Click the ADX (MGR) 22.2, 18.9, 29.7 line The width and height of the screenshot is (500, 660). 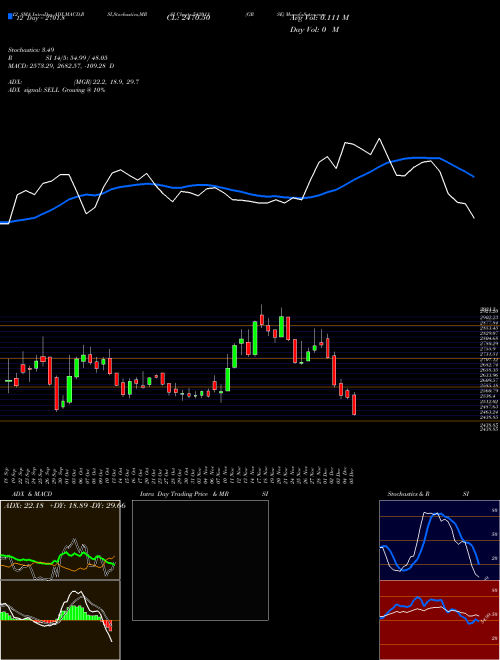(73, 82)
